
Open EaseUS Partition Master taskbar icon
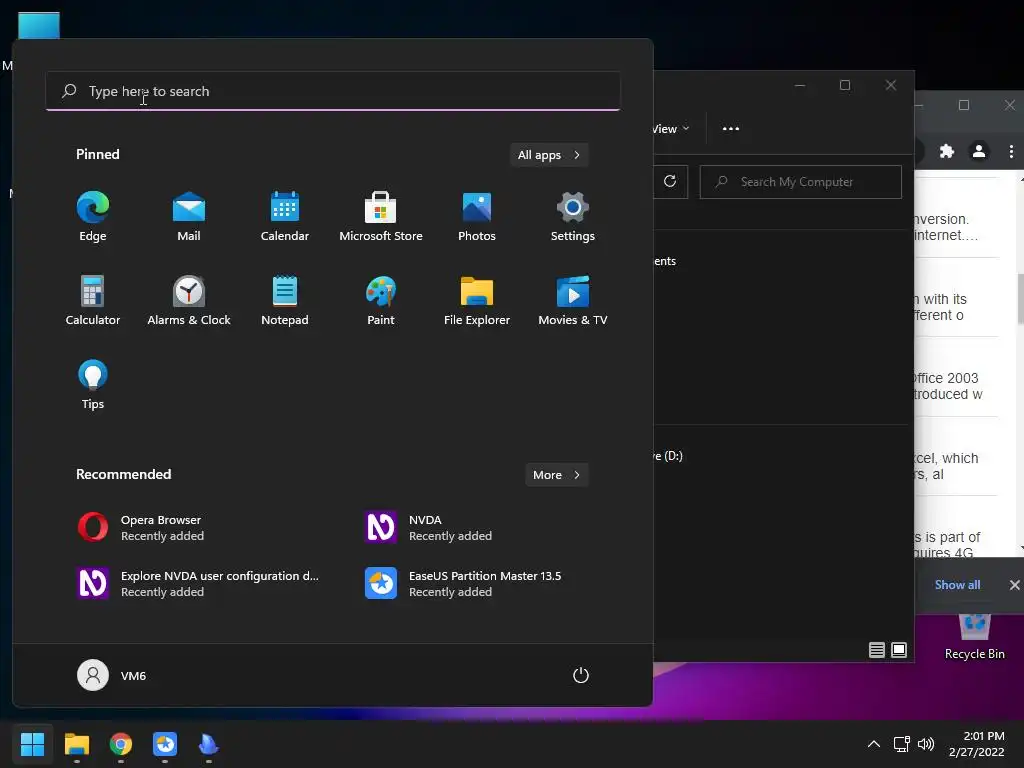tap(165, 744)
